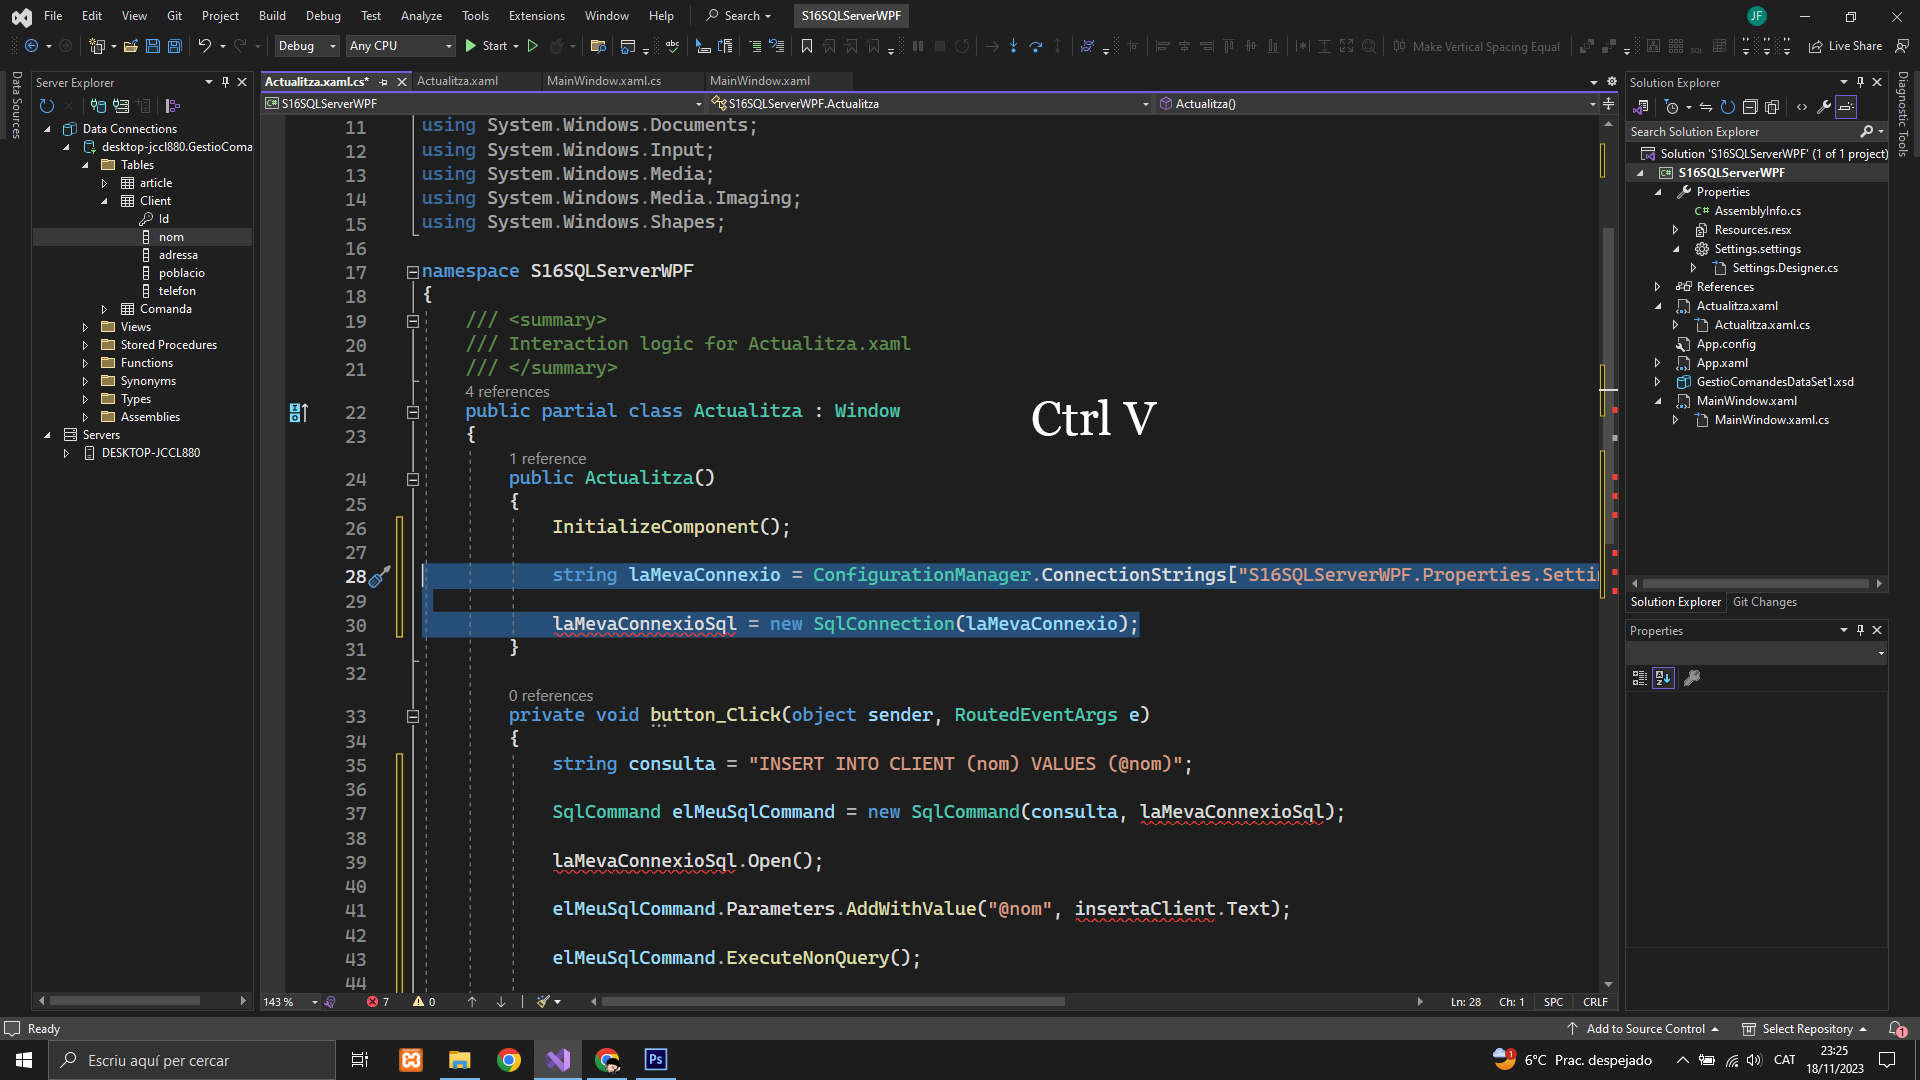Expand the Comanda table node
The width and height of the screenshot is (1920, 1080).
[104, 309]
